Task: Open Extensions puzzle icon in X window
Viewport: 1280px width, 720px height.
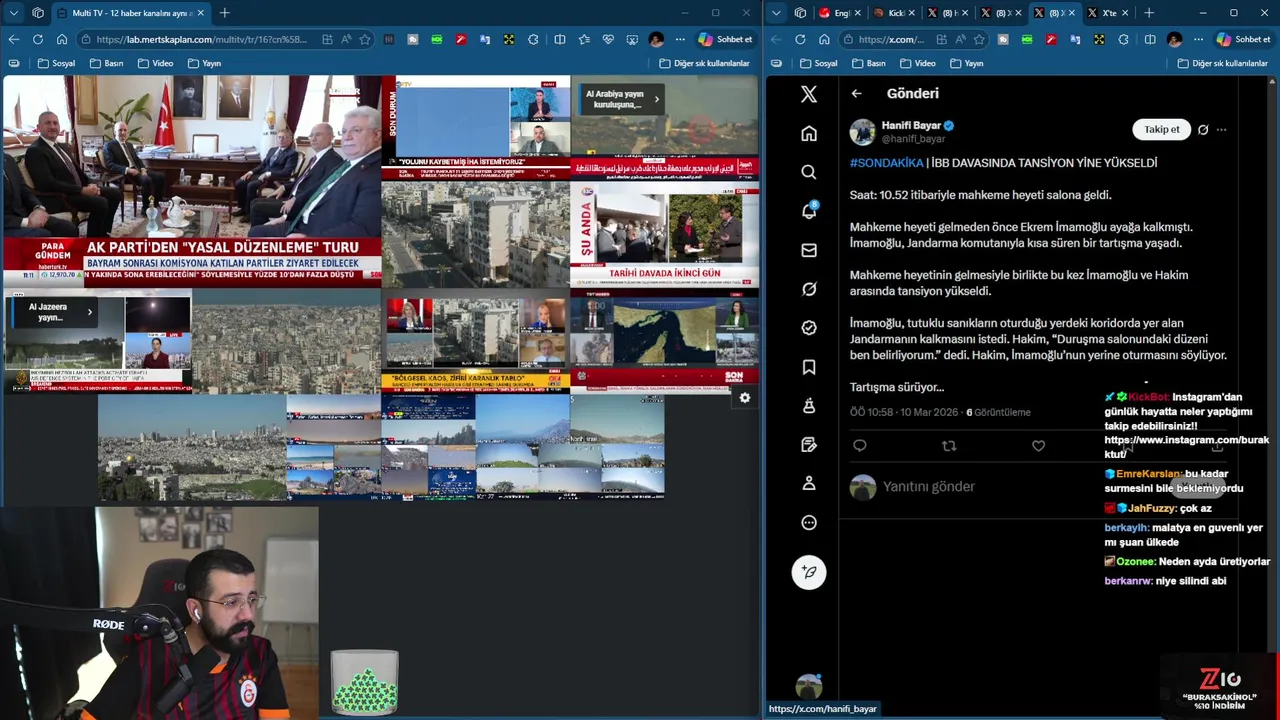Action: 1123,39
